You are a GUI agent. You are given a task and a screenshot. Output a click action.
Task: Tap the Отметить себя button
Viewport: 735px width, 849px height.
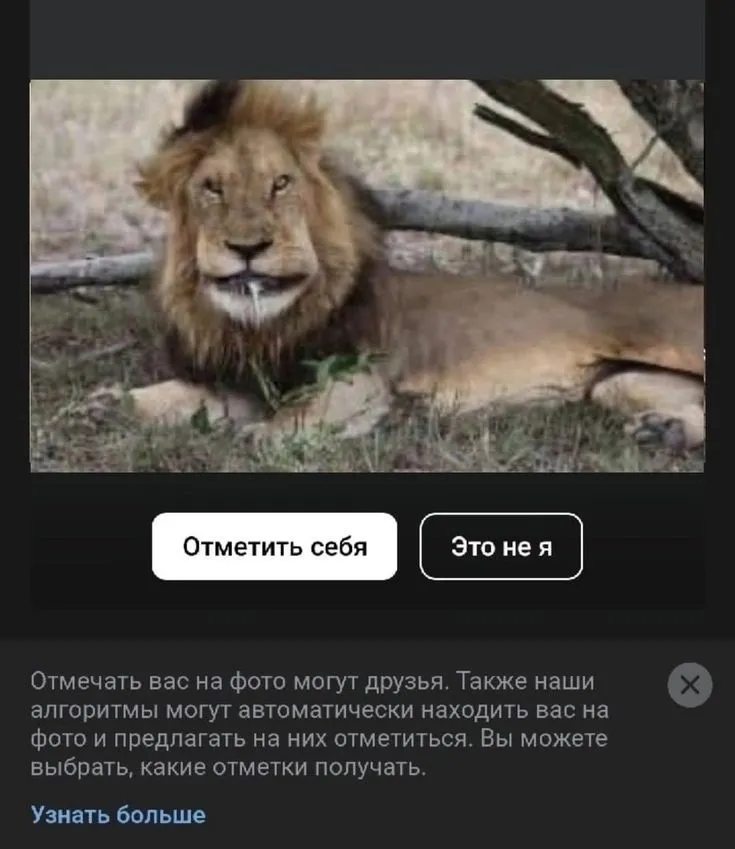[275, 546]
